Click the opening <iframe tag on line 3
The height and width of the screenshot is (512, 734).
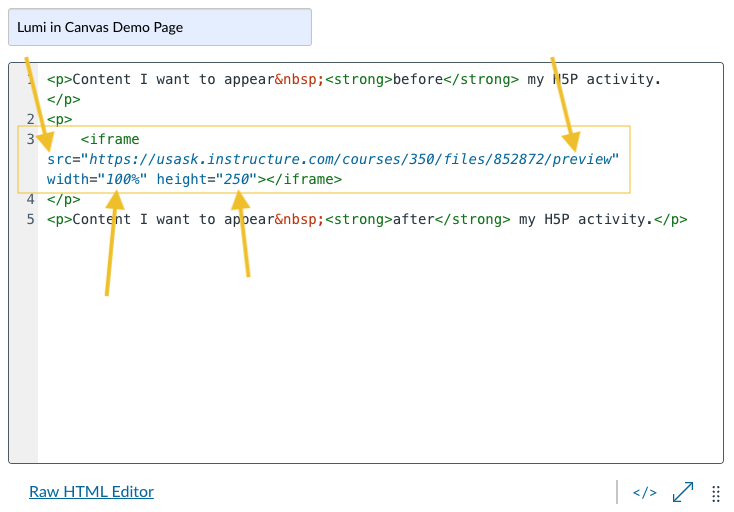(110, 139)
